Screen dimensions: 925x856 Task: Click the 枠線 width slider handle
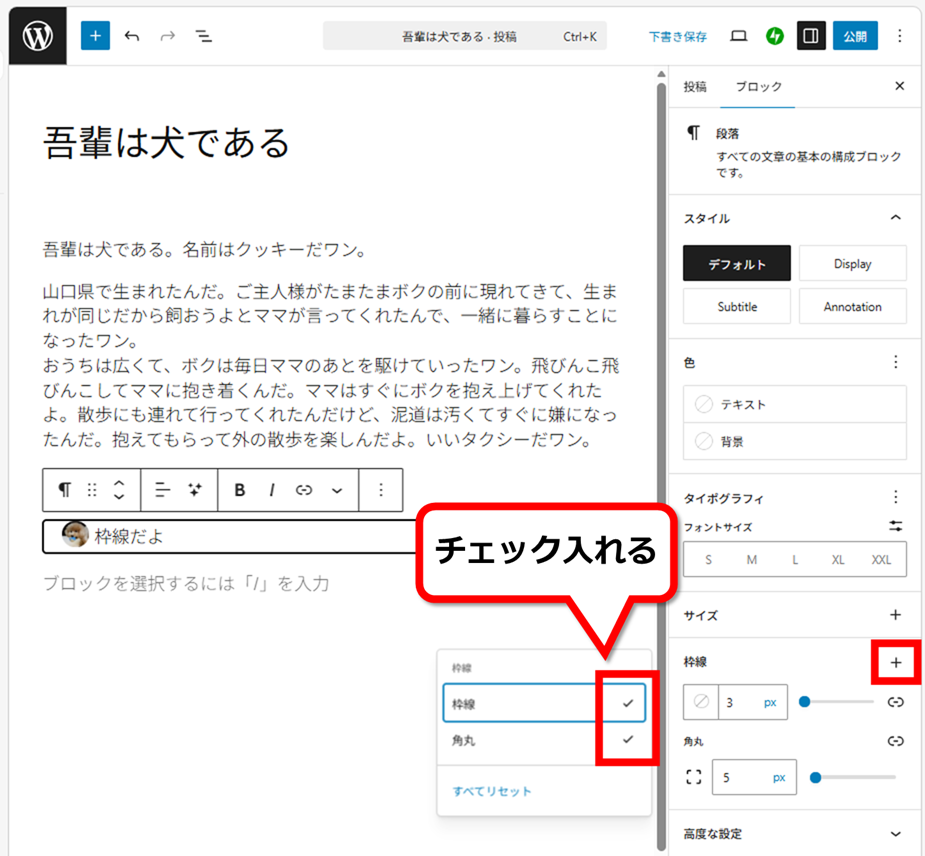click(x=805, y=702)
